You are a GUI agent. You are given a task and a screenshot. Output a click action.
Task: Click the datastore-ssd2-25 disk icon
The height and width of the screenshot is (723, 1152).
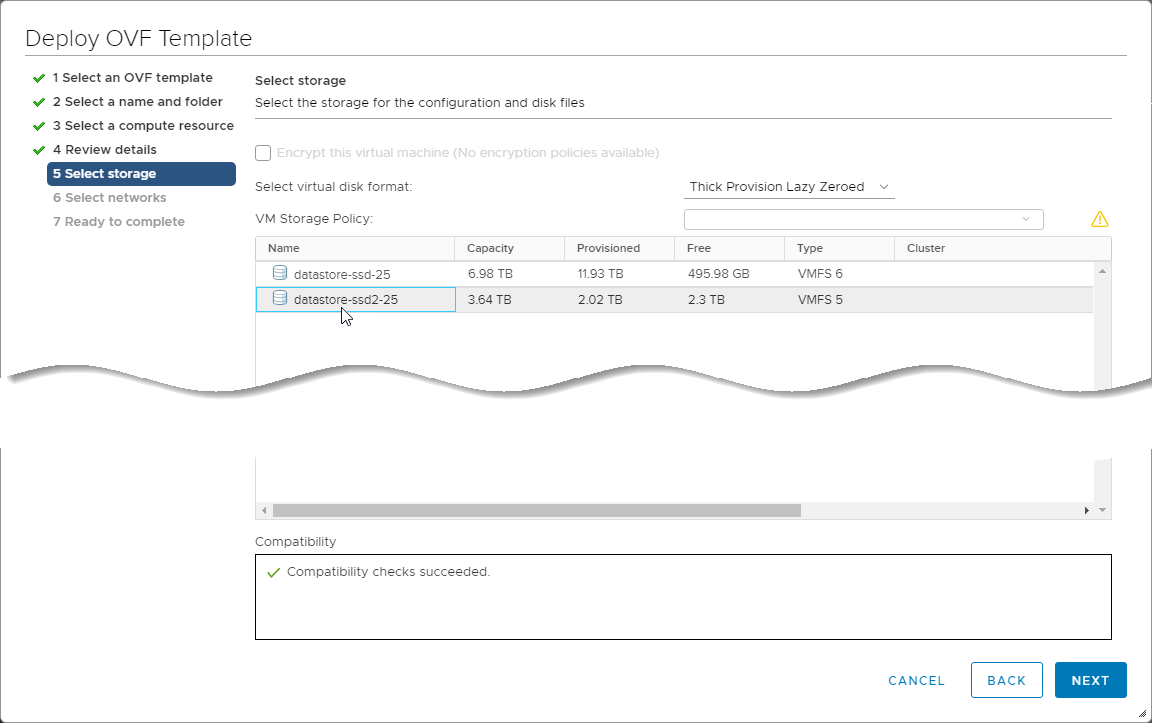tap(280, 298)
